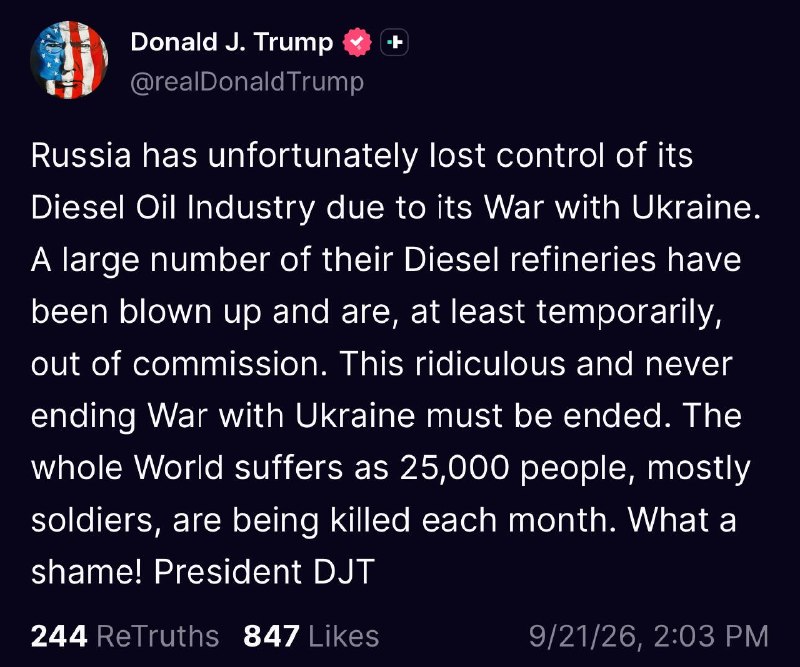The height and width of the screenshot is (667, 800).
Task: Click the 2:03 PM time text
Action: pos(711,636)
